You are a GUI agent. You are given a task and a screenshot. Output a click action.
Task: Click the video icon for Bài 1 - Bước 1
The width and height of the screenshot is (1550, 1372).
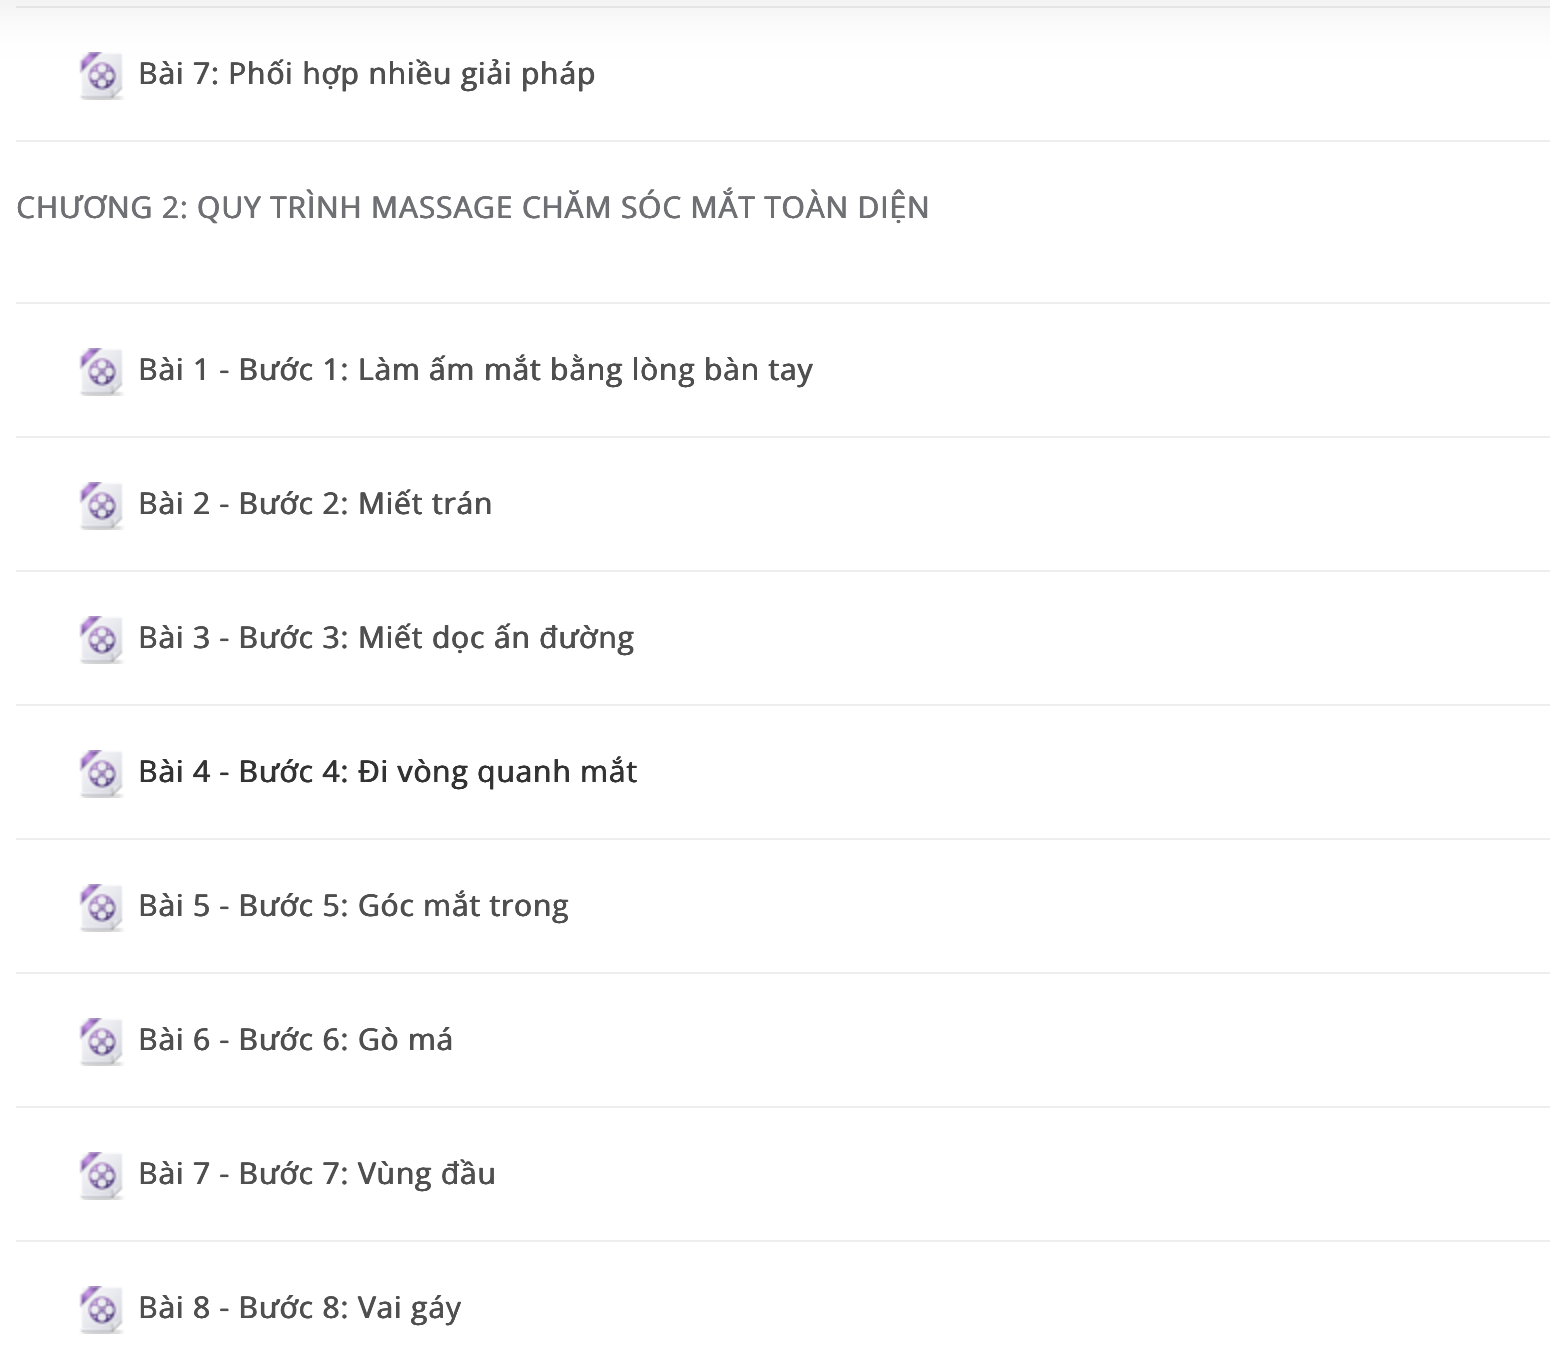[101, 371]
